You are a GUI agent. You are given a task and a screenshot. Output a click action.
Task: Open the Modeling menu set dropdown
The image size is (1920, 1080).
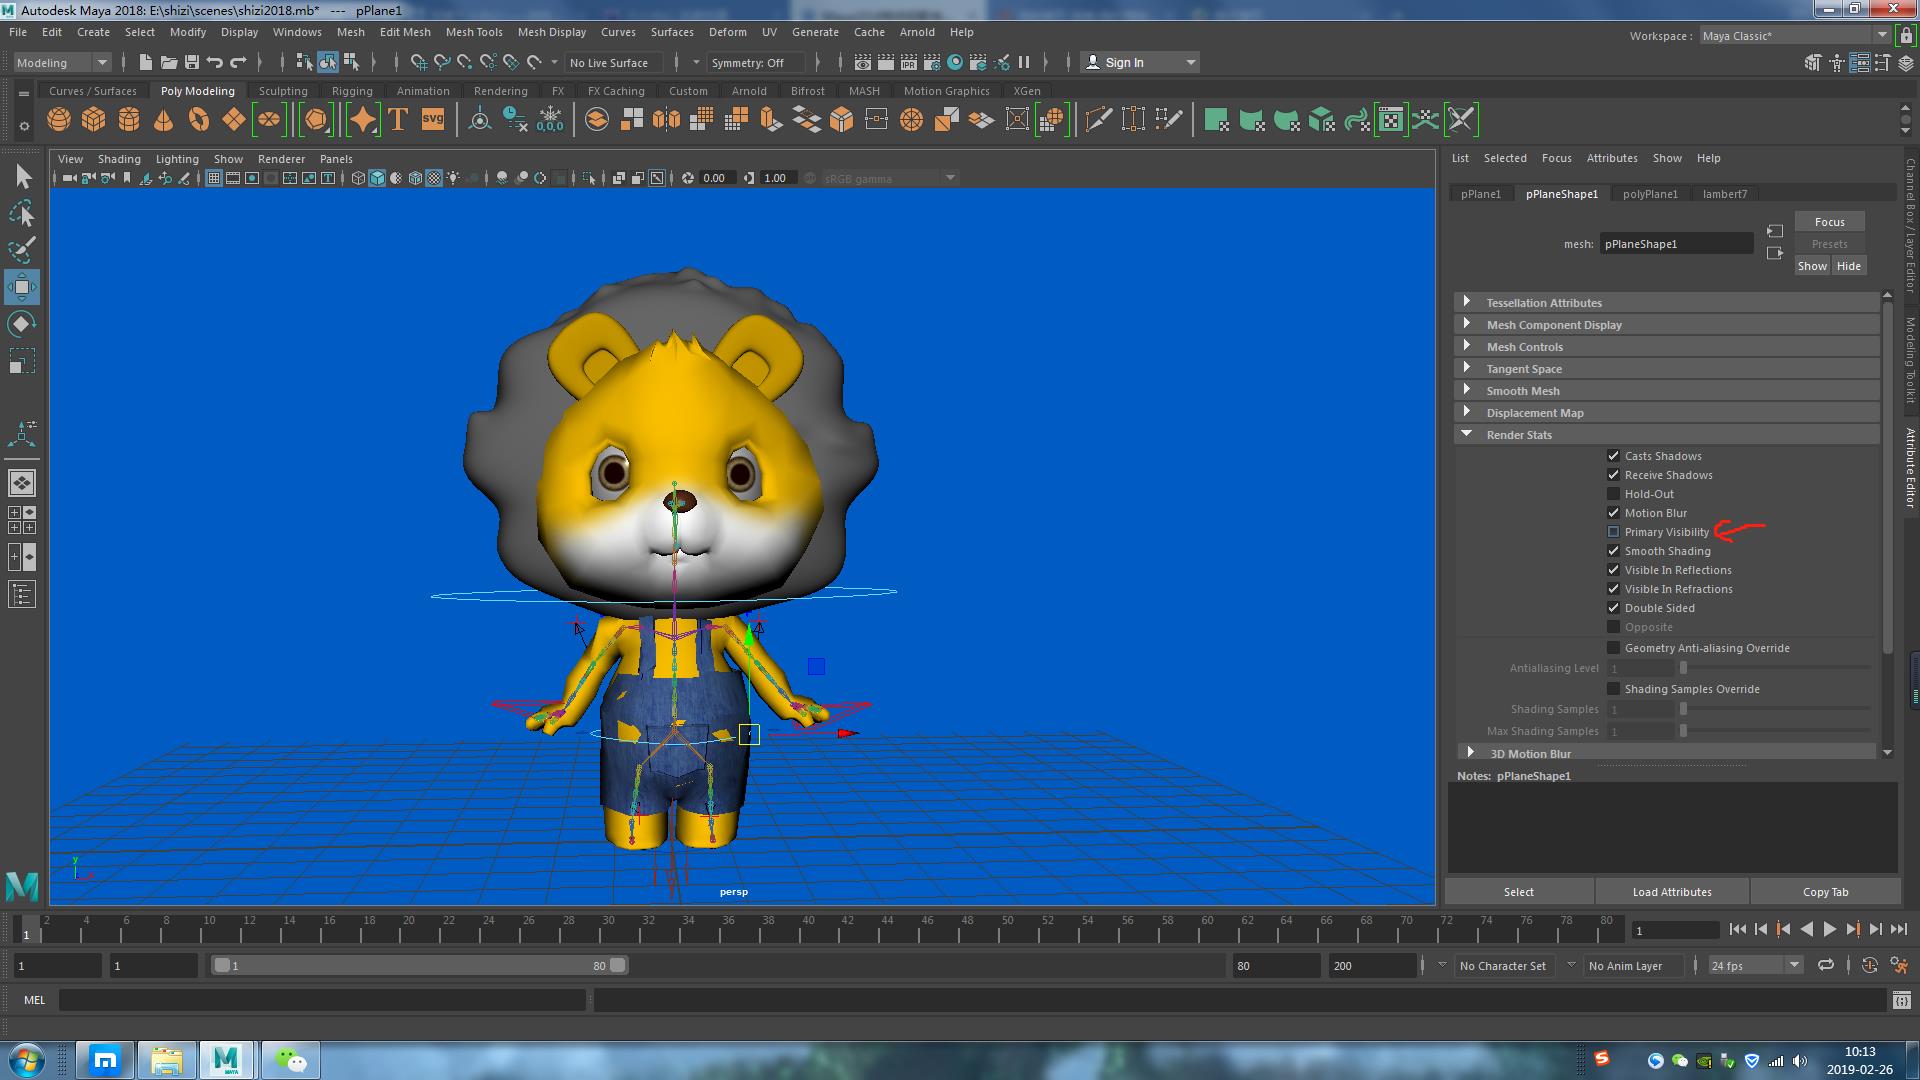62,62
